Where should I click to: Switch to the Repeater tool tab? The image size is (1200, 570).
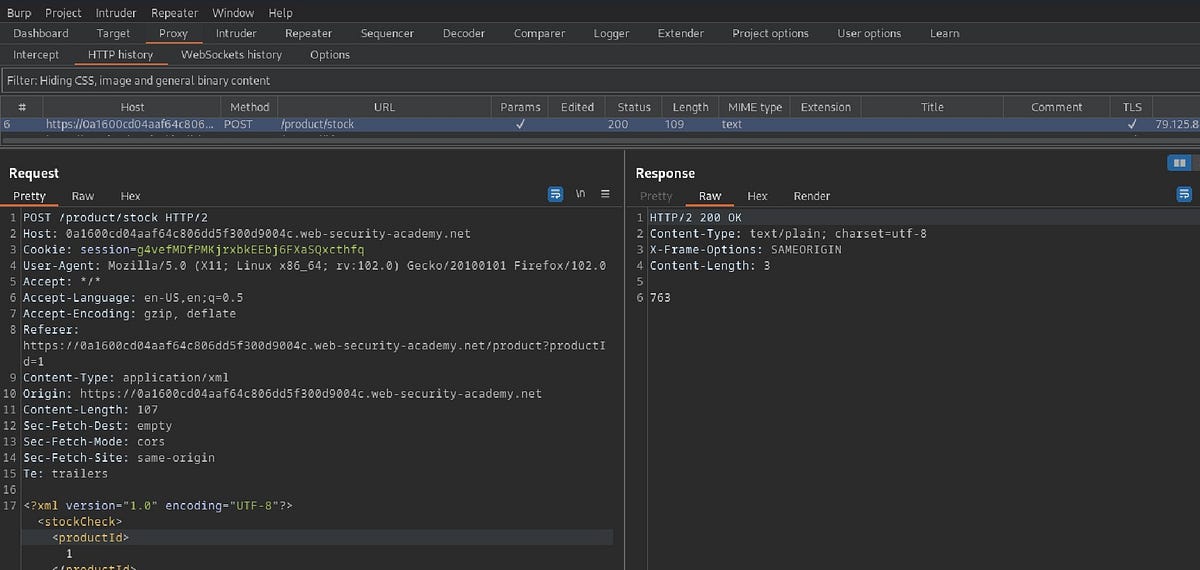(x=308, y=33)
